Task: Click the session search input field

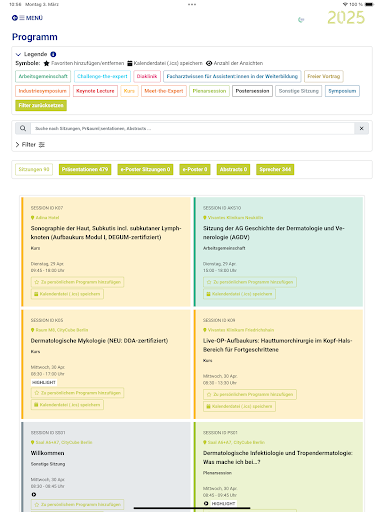Action: [x=192, y=128]
